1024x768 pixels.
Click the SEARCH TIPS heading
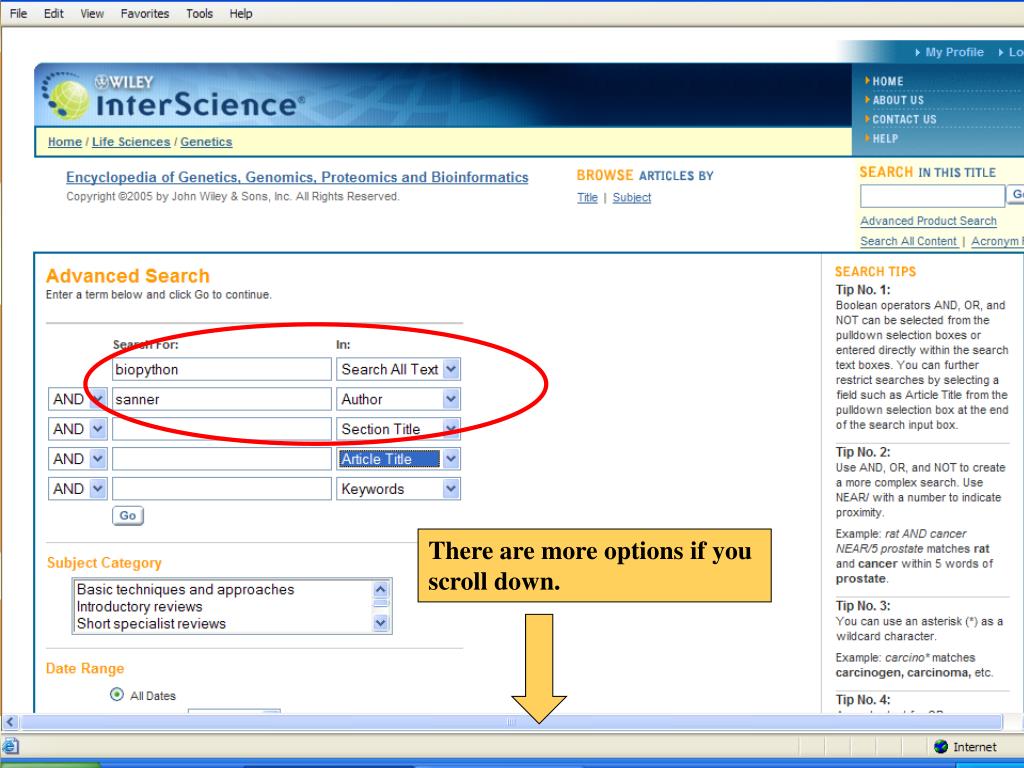[x=875, y=272]
